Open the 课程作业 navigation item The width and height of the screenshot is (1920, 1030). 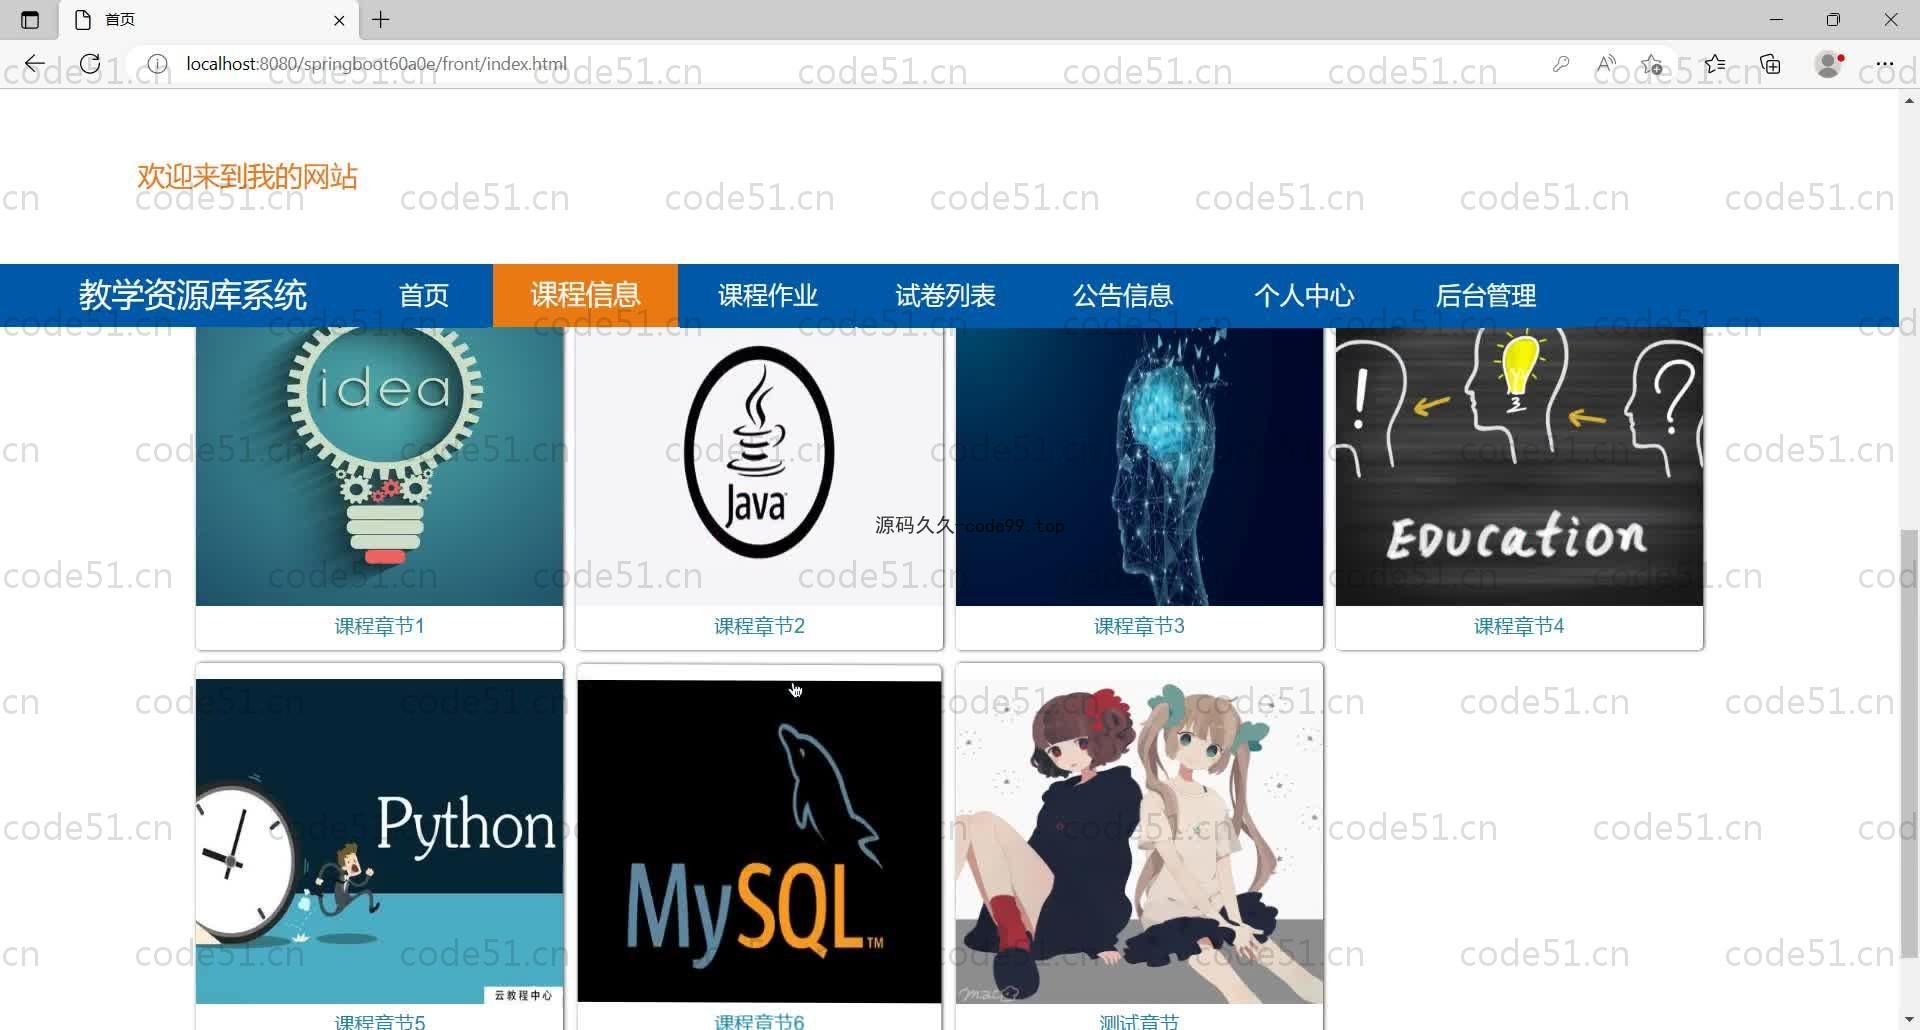click(768, 296)
